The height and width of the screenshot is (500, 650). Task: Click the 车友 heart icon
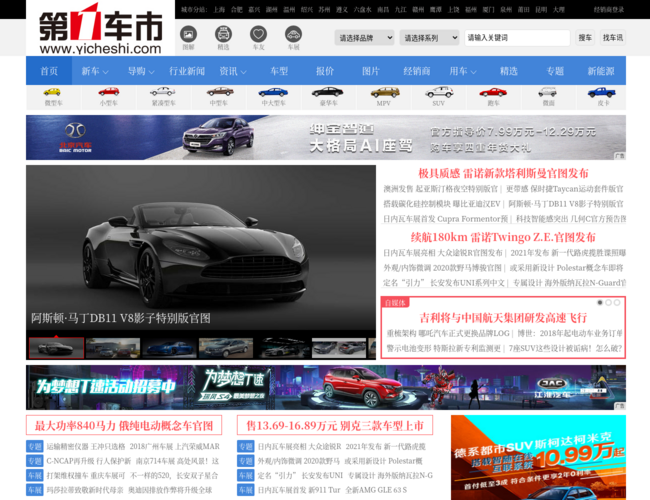(x=258, y=38)
